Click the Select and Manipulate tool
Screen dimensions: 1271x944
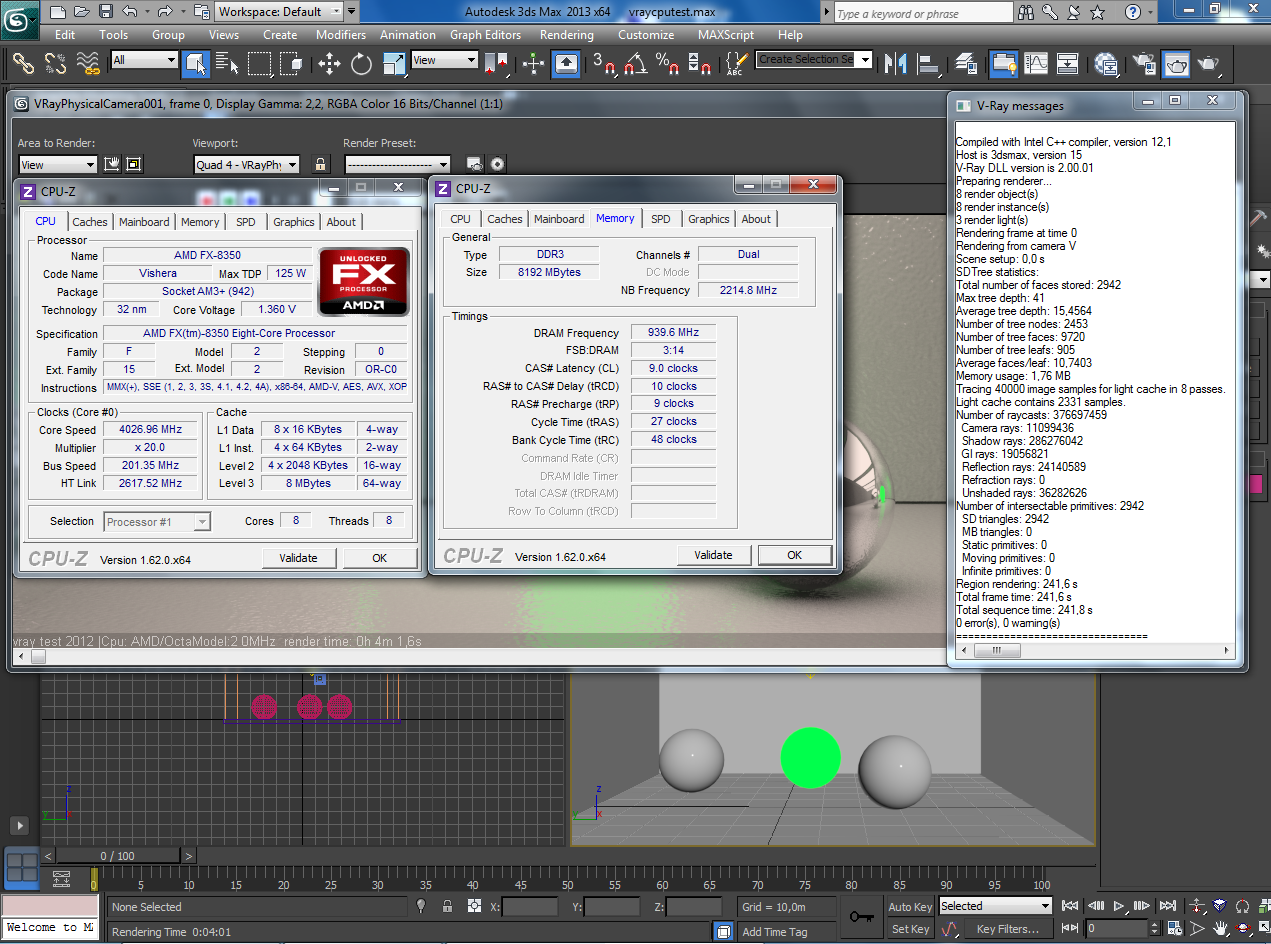pos(533,64)
